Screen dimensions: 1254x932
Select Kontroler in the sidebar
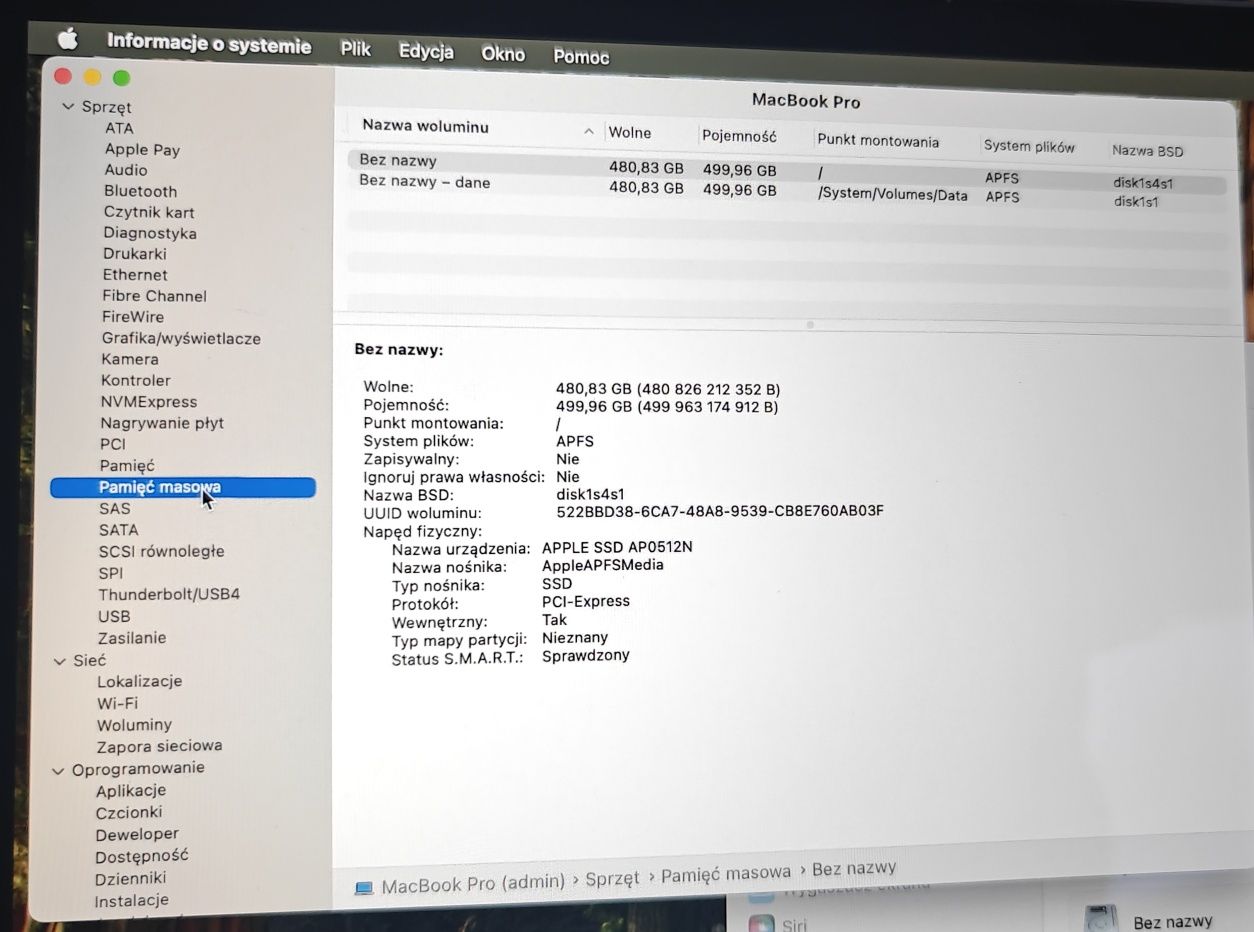click(x=136, y=381)
